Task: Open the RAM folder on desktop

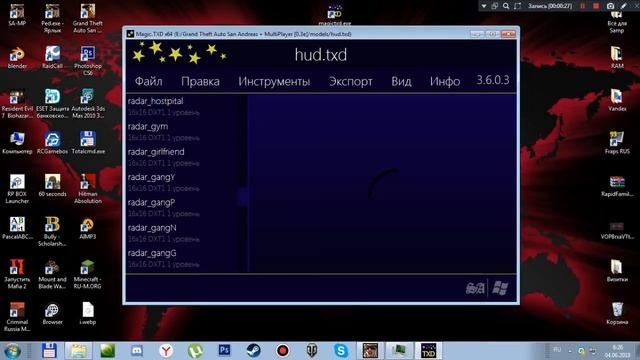Action: pyautogui.click(x=617, y=57)
